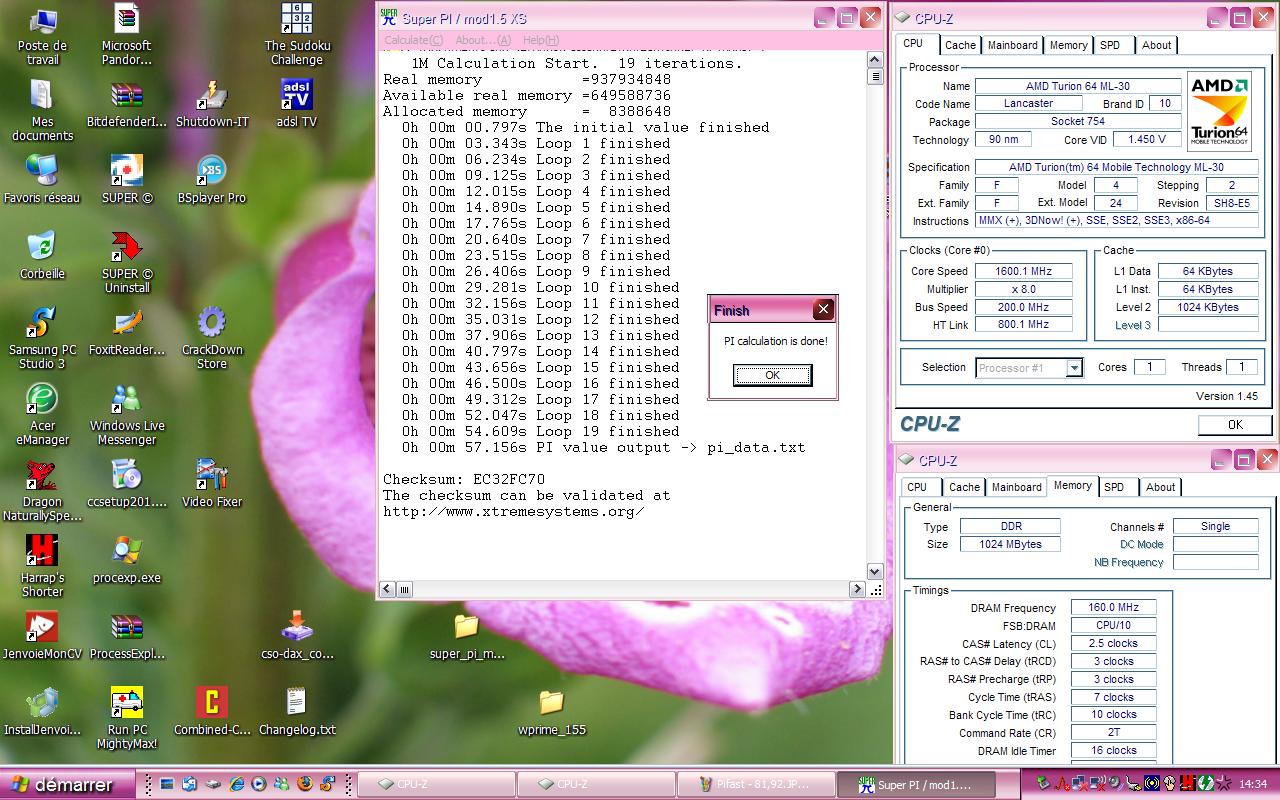
Task: Select the ccsetup201 installer icon
Action: [127, 484]
